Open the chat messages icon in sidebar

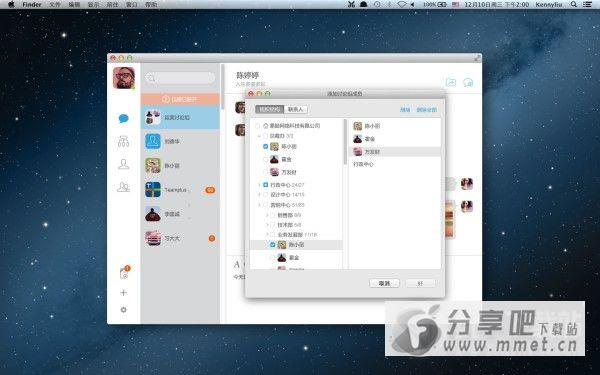coord(123,118)
